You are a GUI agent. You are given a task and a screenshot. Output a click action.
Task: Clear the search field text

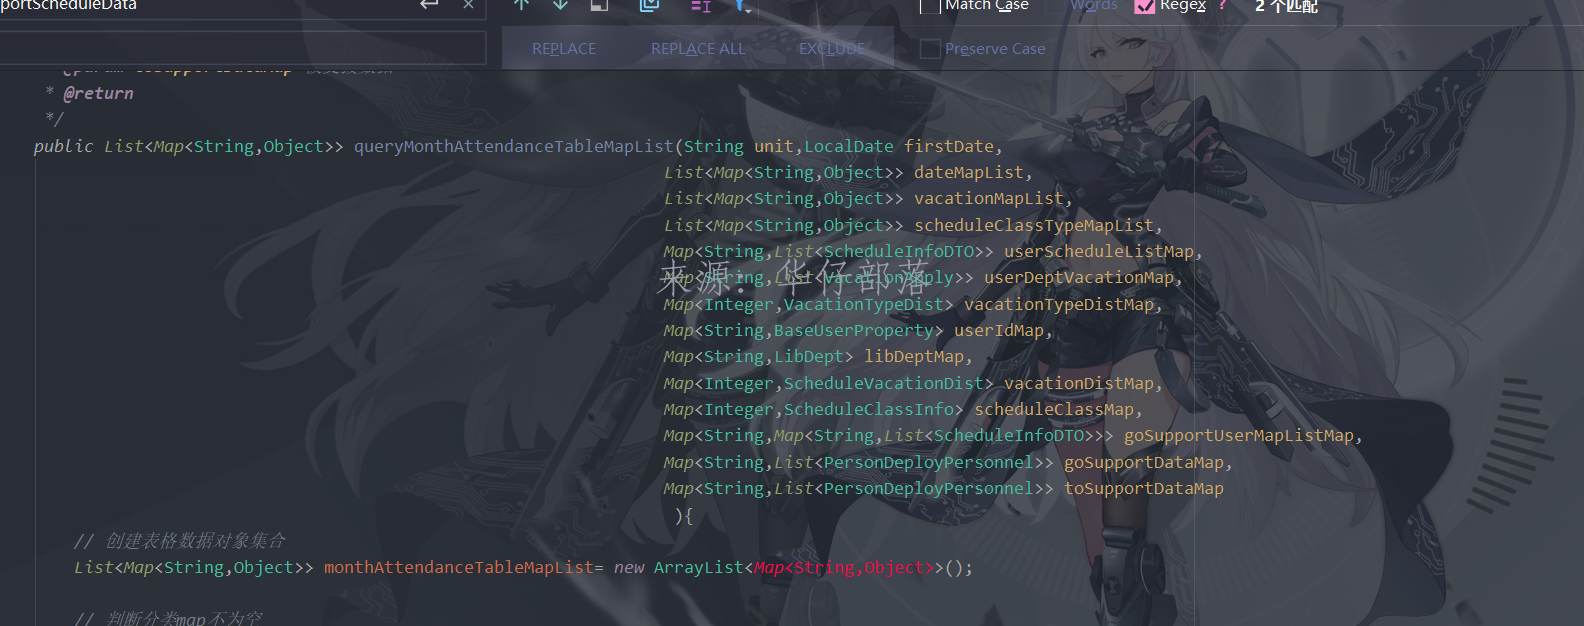tap(468, 5)
